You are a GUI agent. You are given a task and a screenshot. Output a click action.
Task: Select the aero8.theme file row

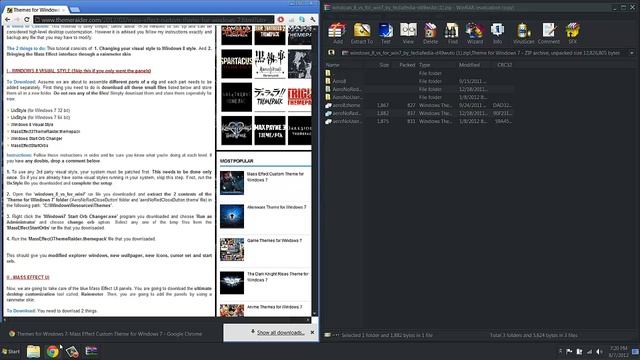point(419,105)
